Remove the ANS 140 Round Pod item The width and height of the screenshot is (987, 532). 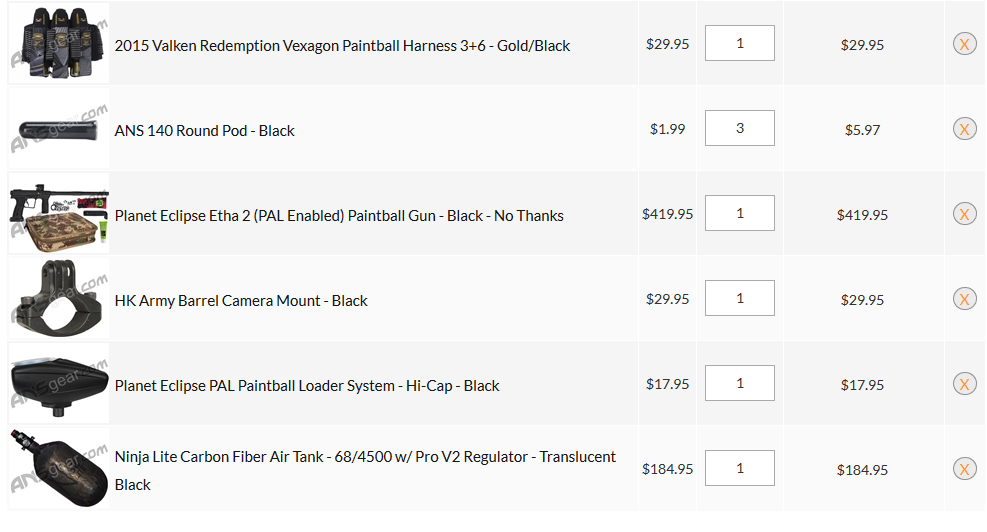click(964, 129)
